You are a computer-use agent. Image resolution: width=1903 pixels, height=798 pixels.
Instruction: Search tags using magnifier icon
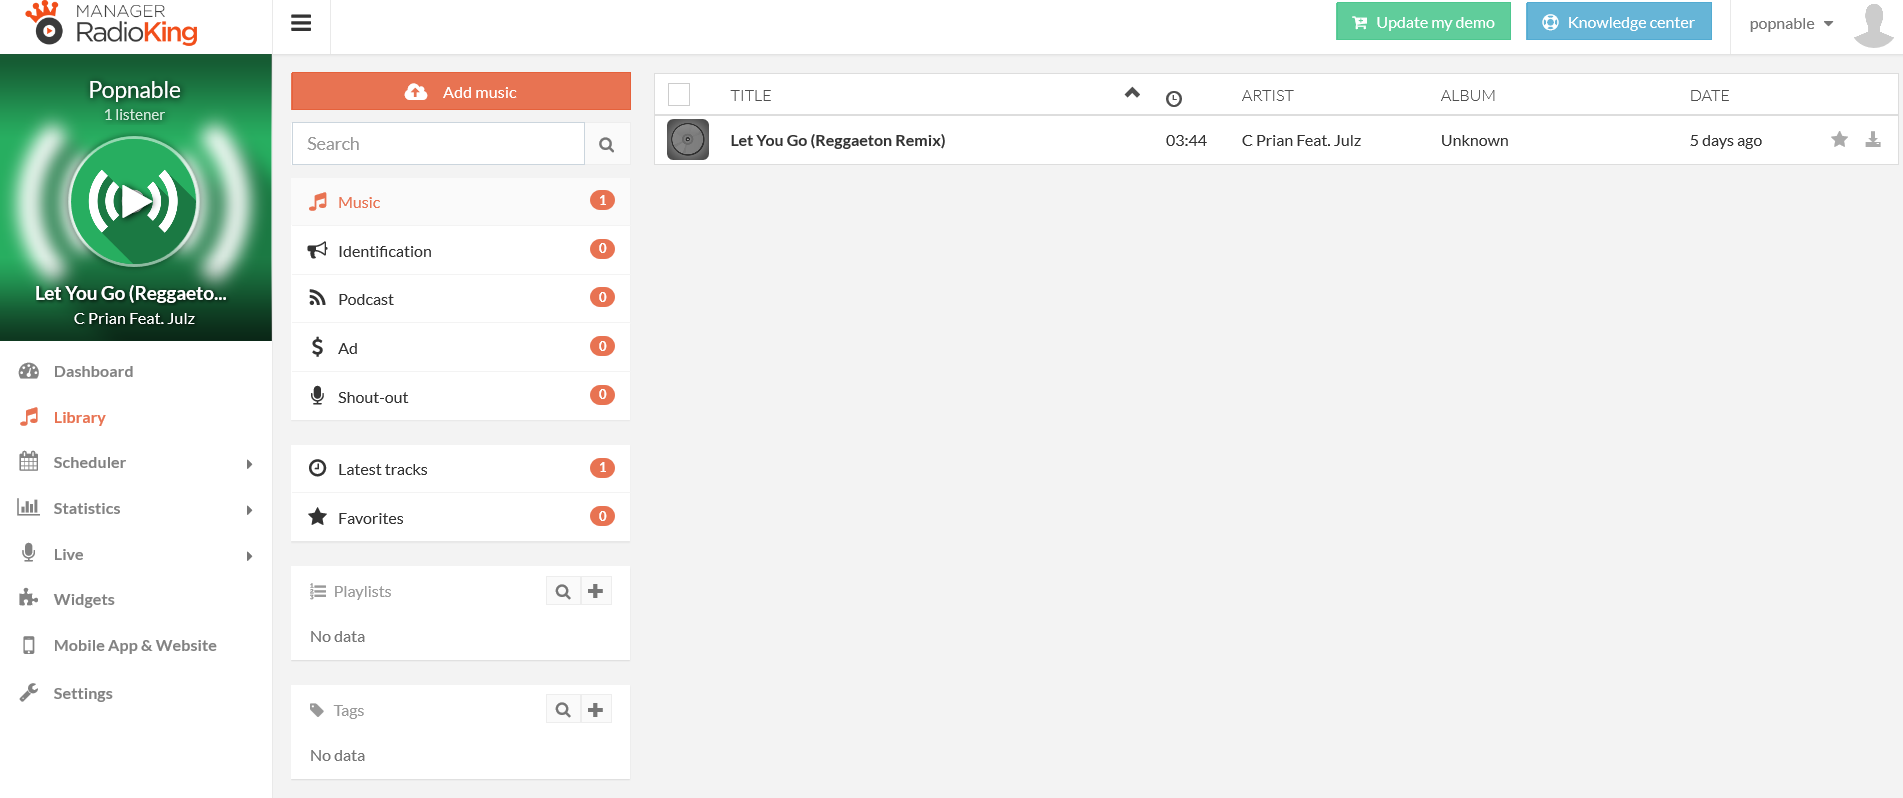[563, 710]
